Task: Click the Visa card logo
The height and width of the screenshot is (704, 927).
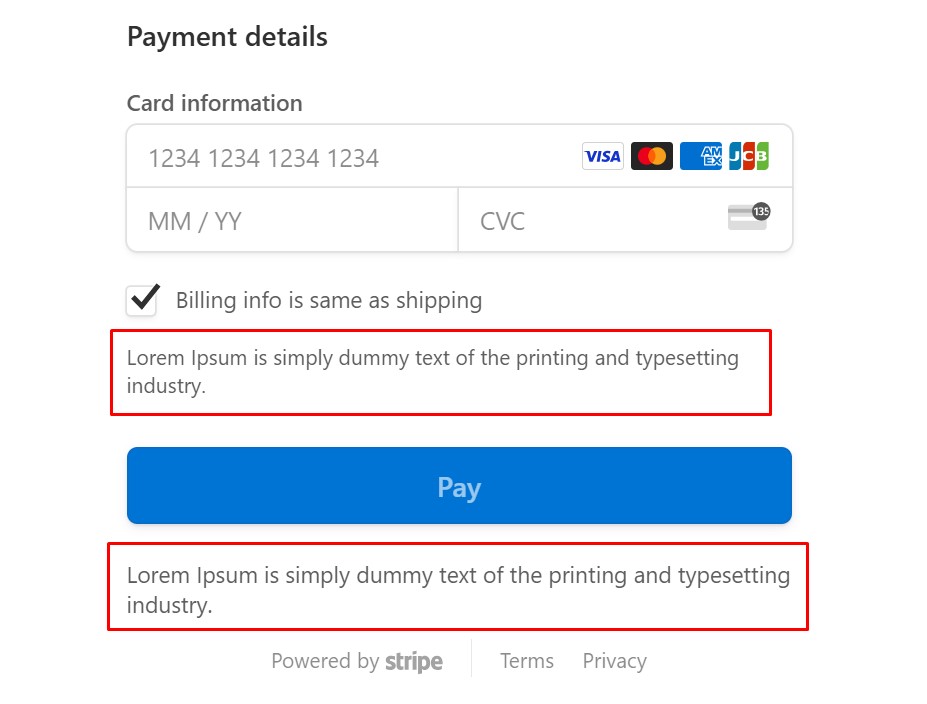Action: pyautogui.click(x=602, y=156)
